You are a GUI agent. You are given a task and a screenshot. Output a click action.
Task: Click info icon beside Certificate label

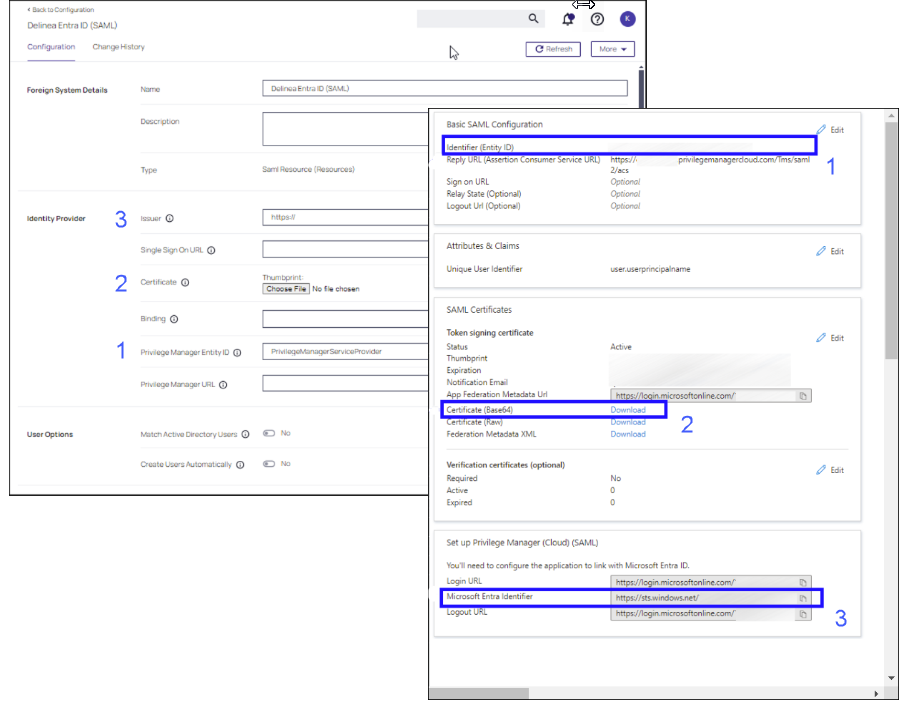tap(186, 283)
